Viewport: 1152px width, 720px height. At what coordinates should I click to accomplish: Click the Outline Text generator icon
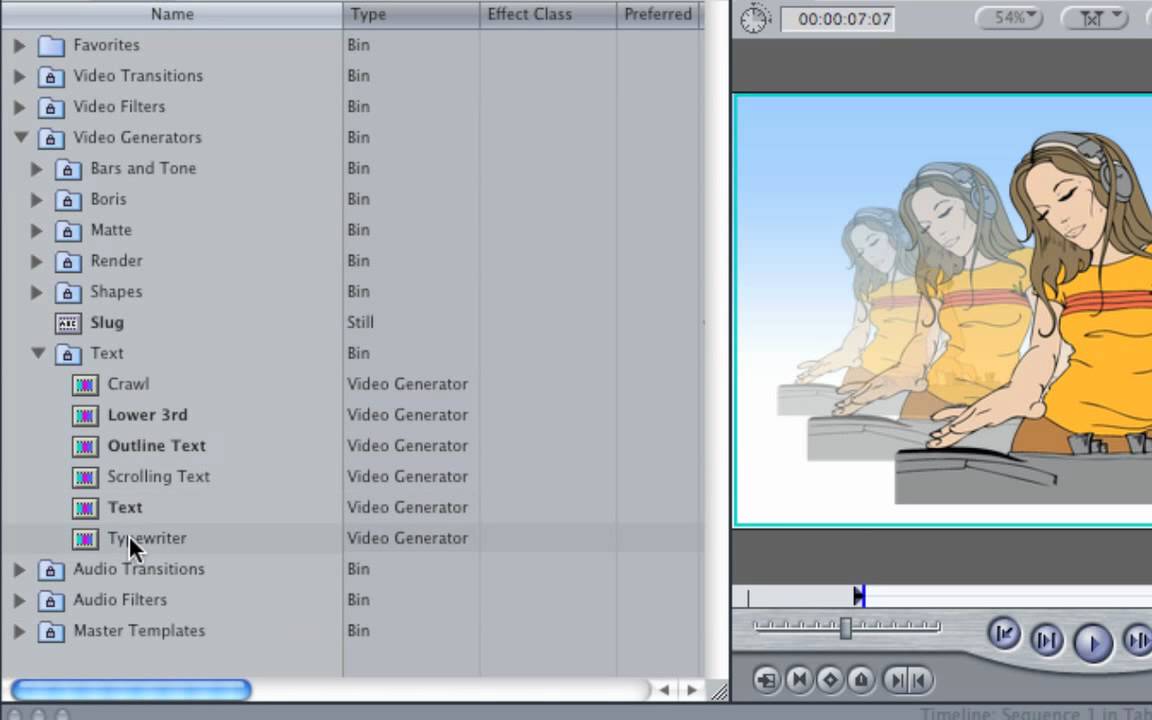pyautogui.click(x=85, y=447)
